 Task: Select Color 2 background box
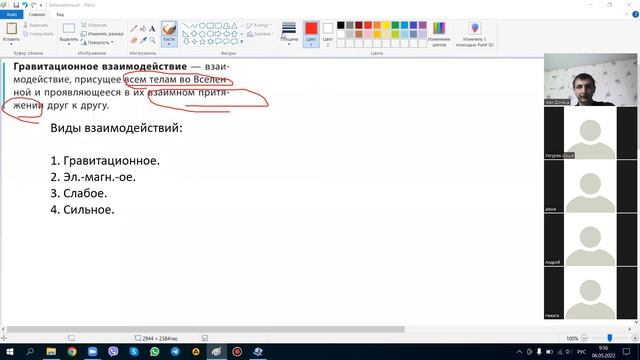328,34
